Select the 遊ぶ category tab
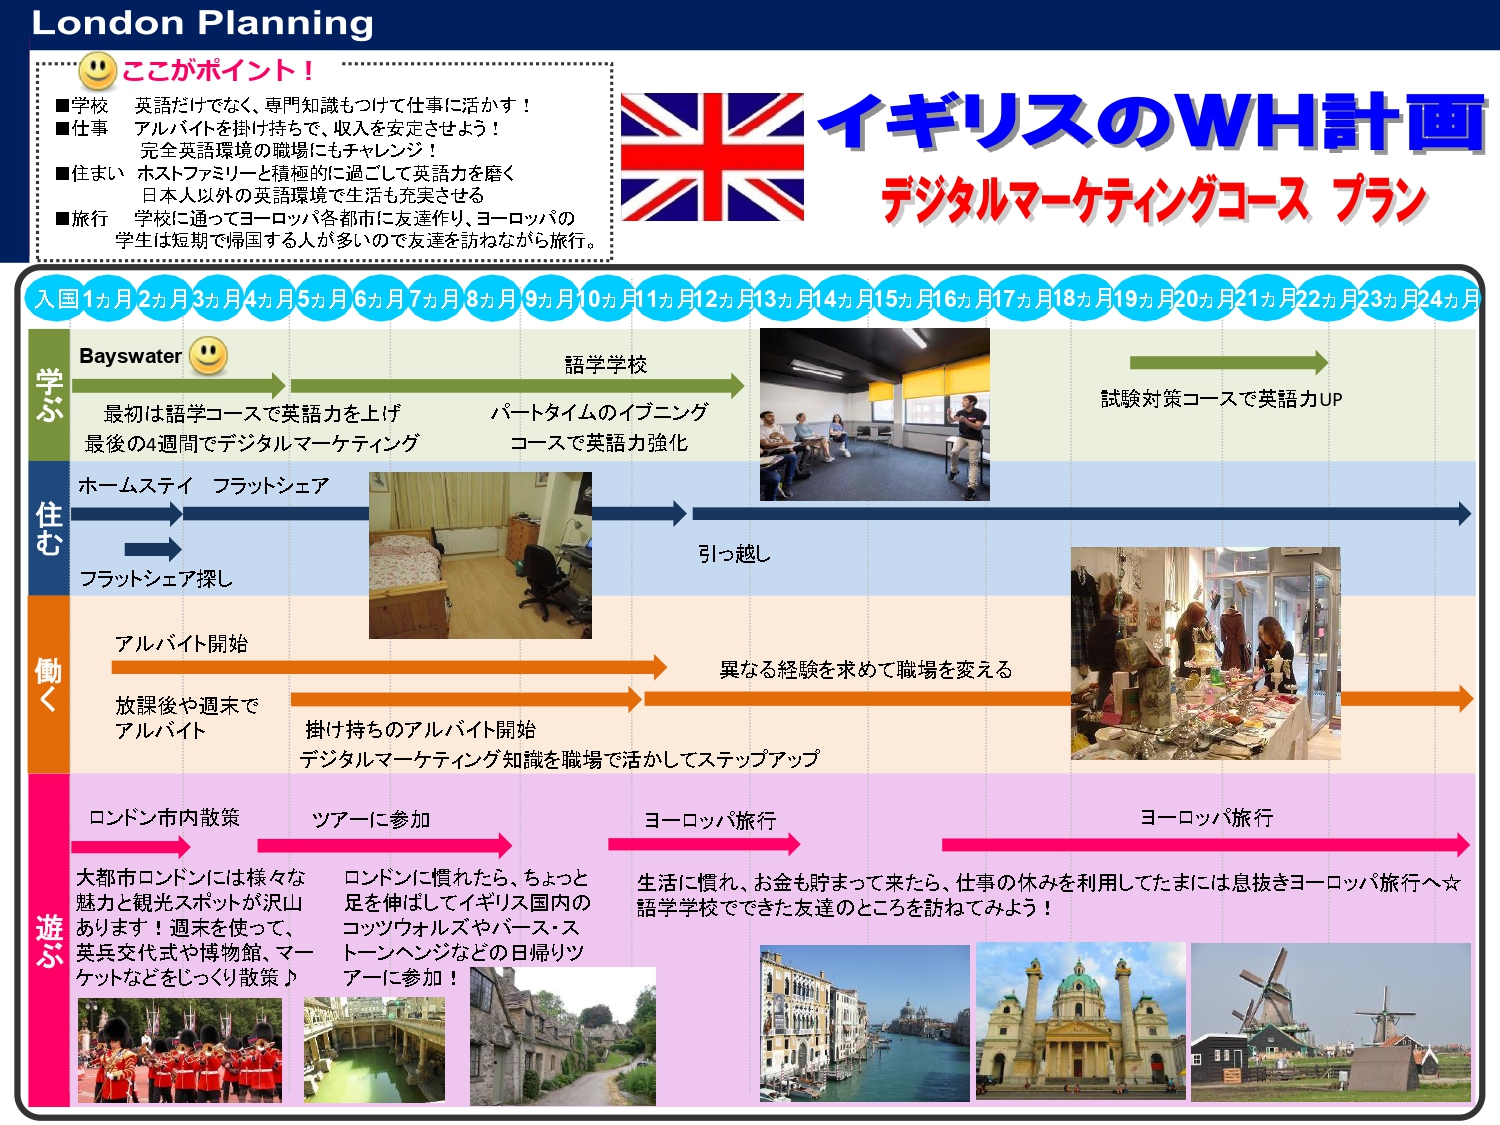This screenshot has width=1500, height=1125. [49, 940]
